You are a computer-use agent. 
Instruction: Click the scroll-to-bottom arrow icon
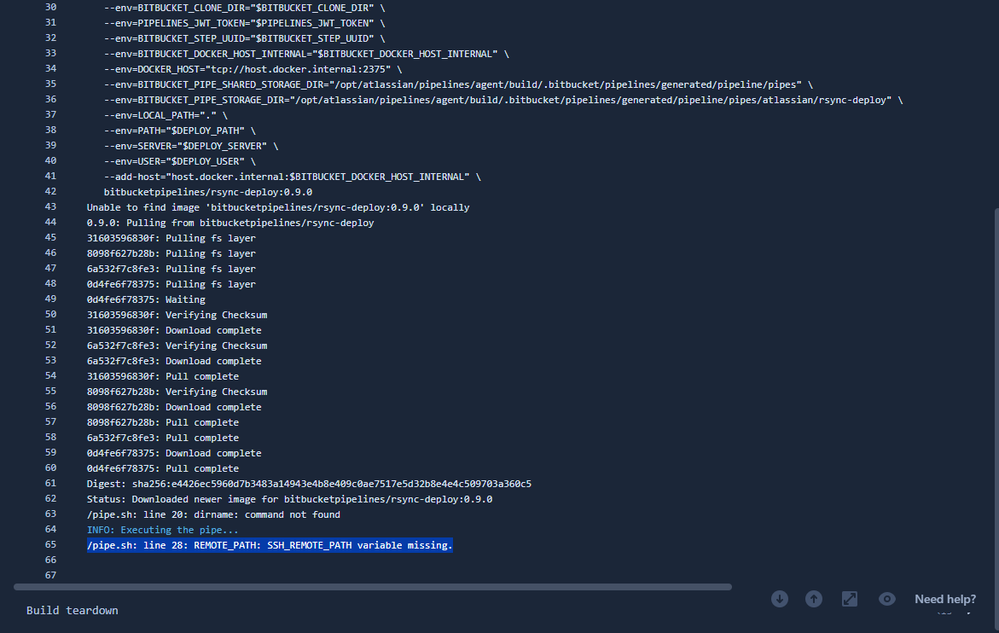[779, 599]
